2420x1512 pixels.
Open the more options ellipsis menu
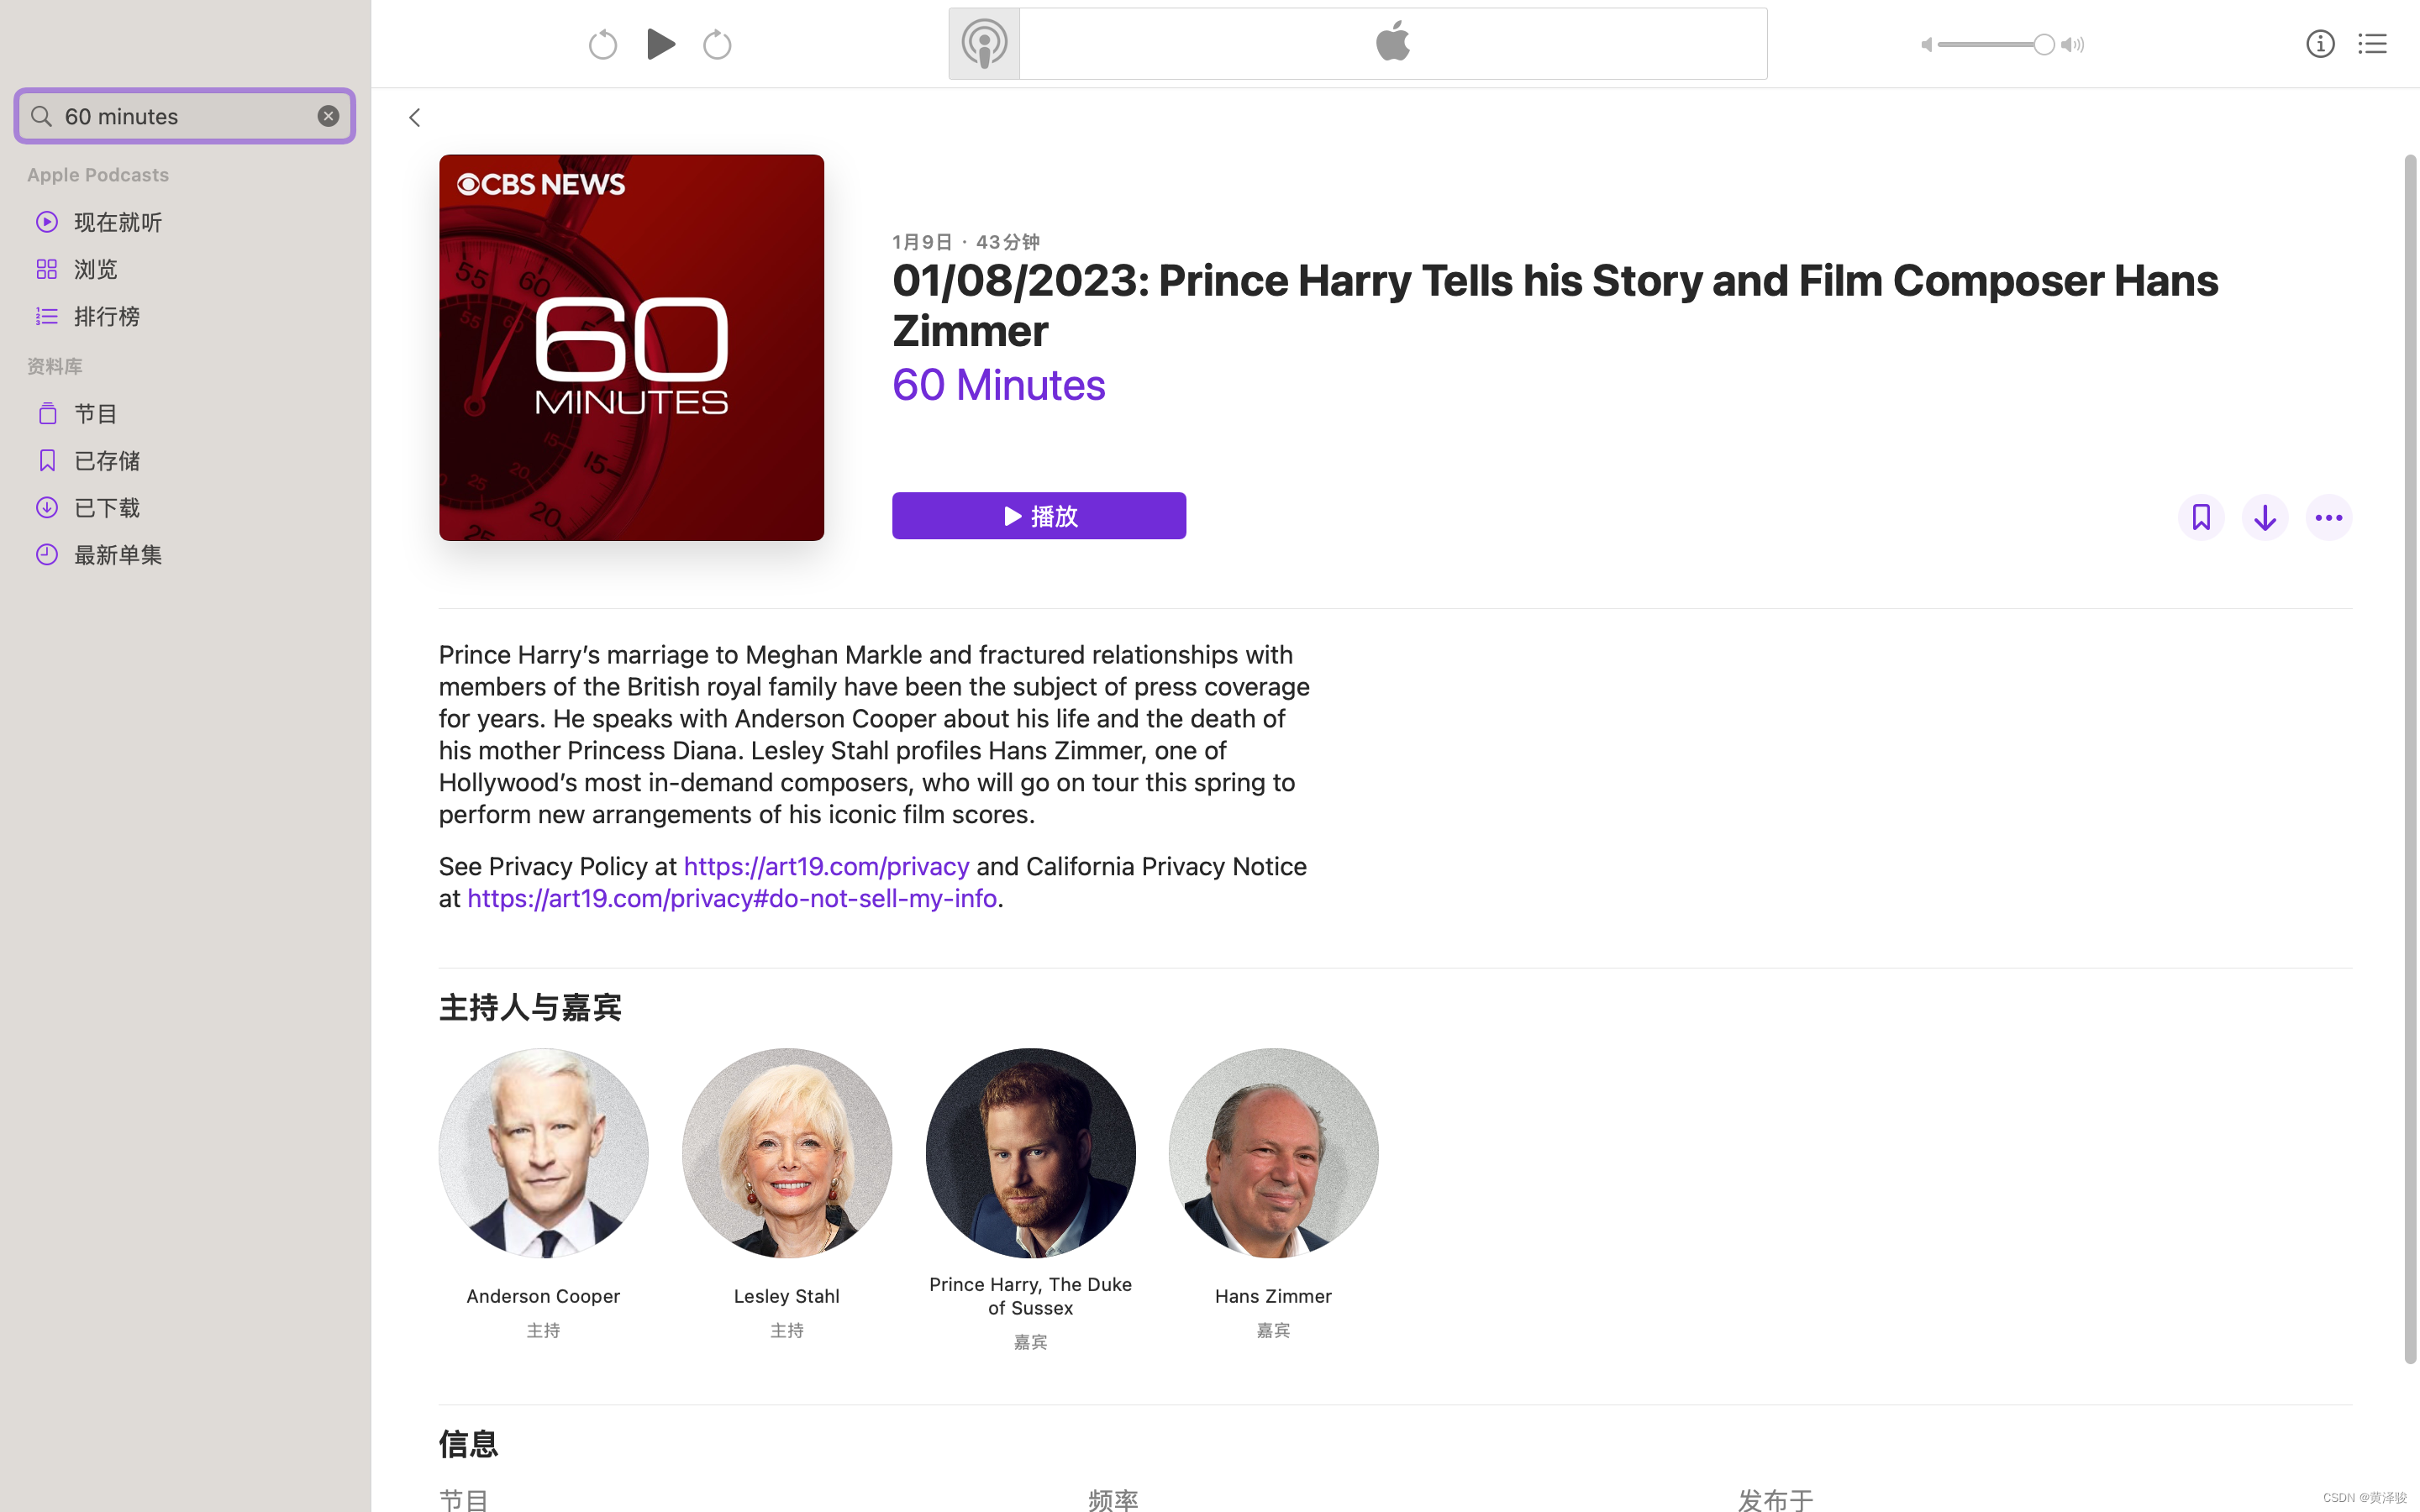2329,517
